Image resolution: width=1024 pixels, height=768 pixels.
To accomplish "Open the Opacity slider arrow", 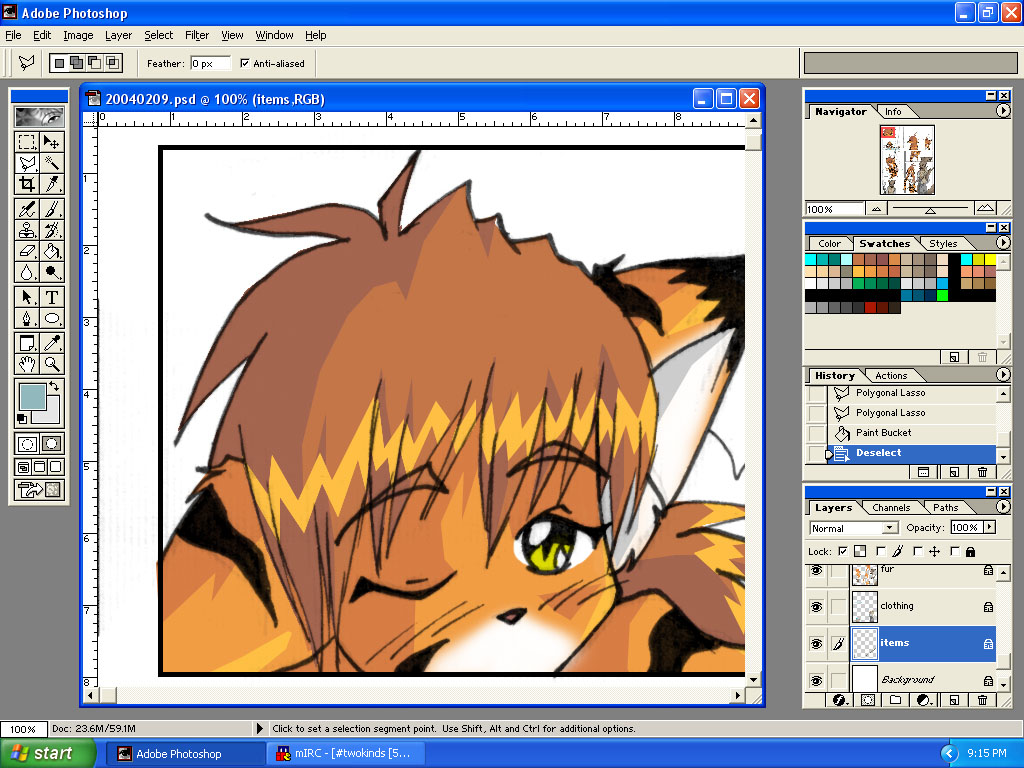I will tap(989, 527).
